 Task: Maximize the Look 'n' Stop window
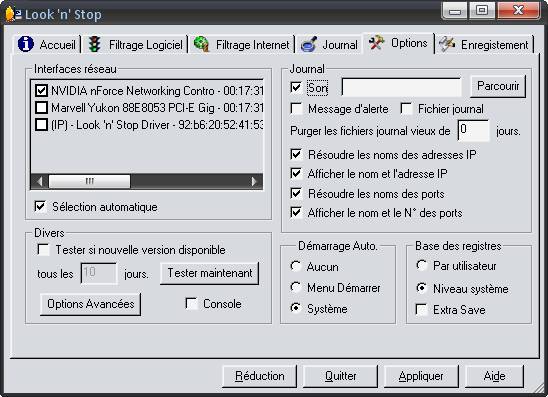click(x=482, y=11)
